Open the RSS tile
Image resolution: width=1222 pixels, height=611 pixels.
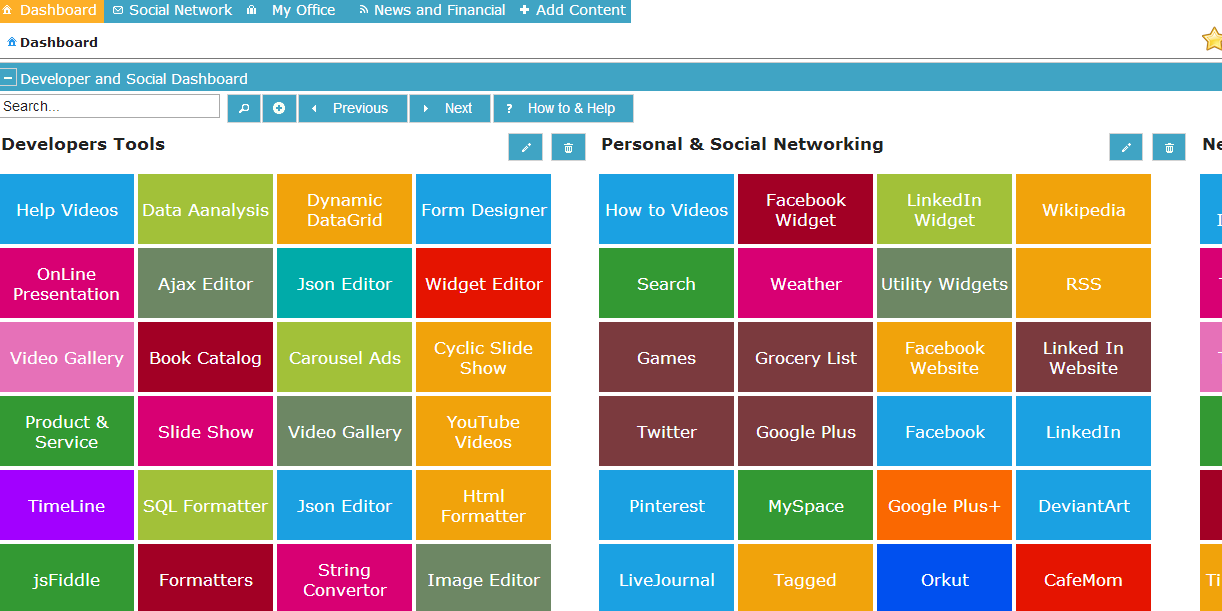point(1083,283)
